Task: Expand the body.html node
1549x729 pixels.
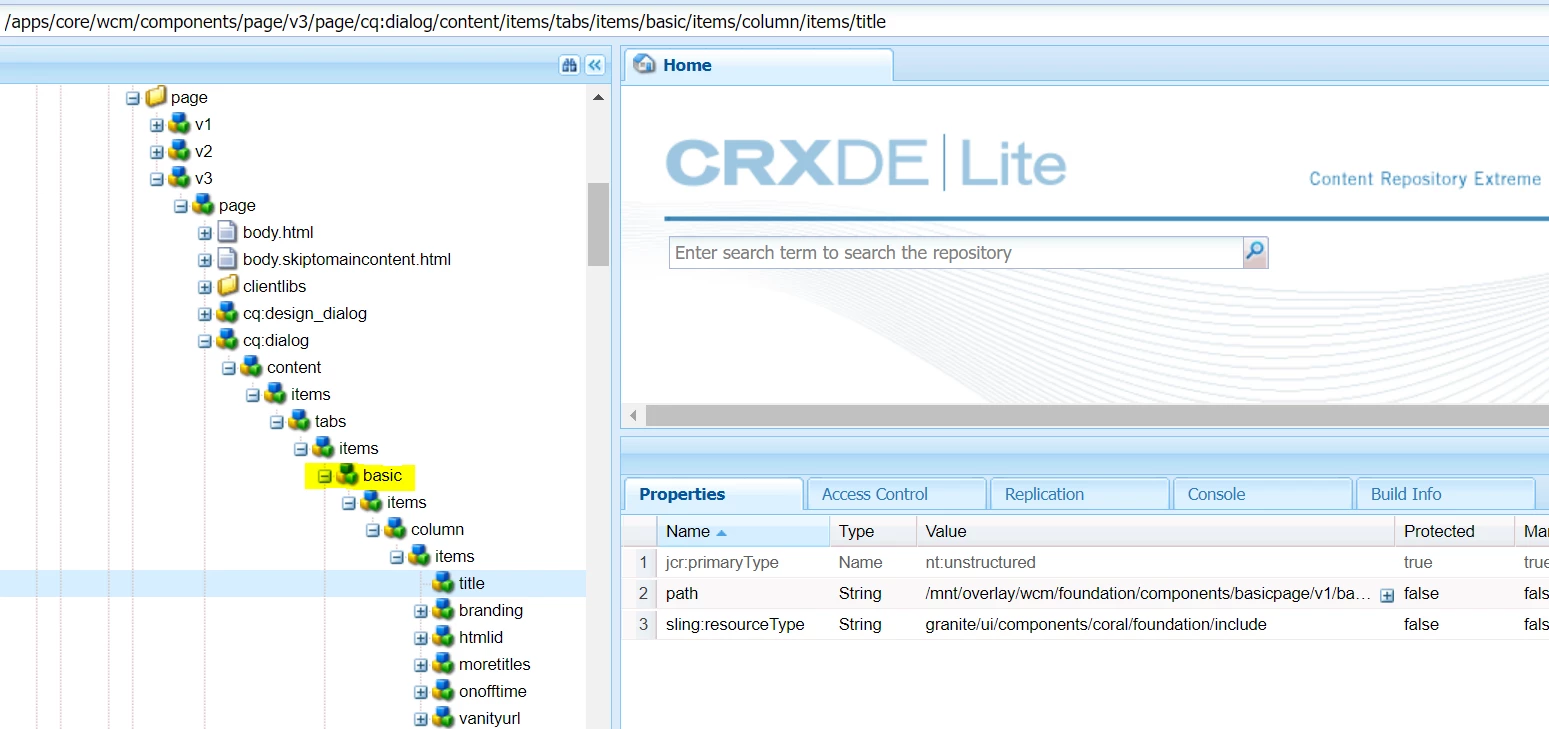Action: pyautogui.click(x=204, y=233)
